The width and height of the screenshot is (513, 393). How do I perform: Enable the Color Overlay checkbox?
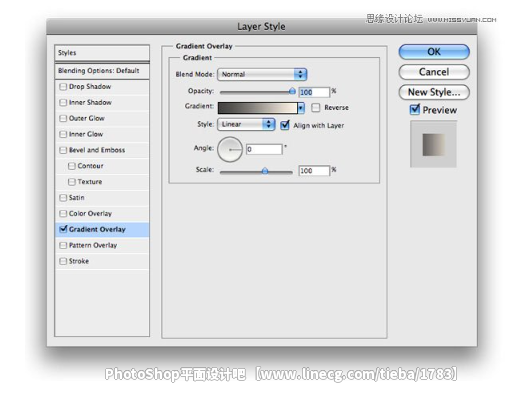coord(63,214)
